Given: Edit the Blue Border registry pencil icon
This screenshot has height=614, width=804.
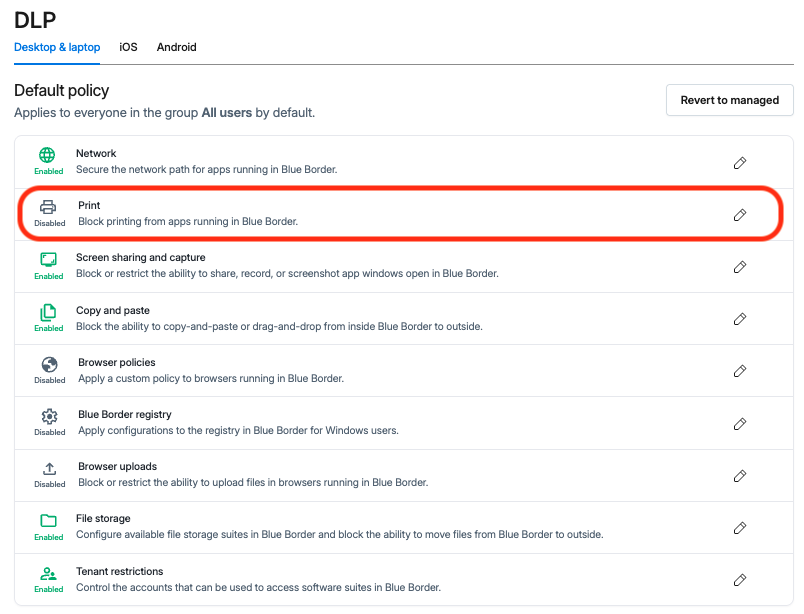Looking at the screenshot, I should pyautogui.click(x=739, y=424).
